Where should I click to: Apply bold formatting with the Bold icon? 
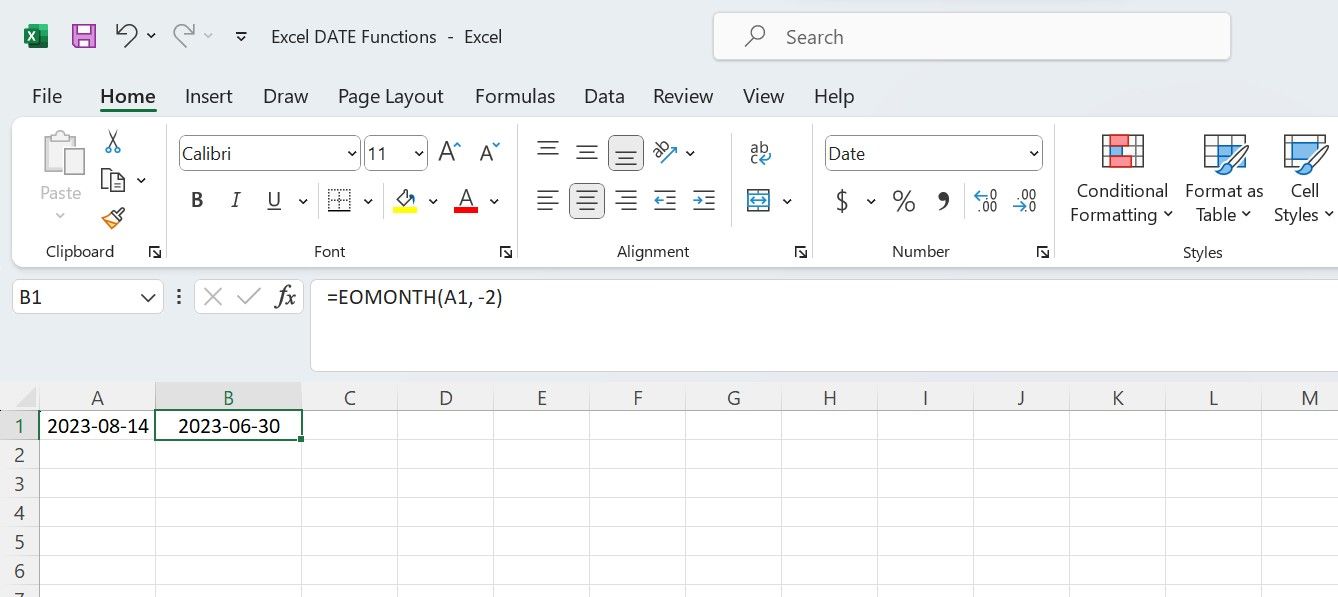point(196,200)
